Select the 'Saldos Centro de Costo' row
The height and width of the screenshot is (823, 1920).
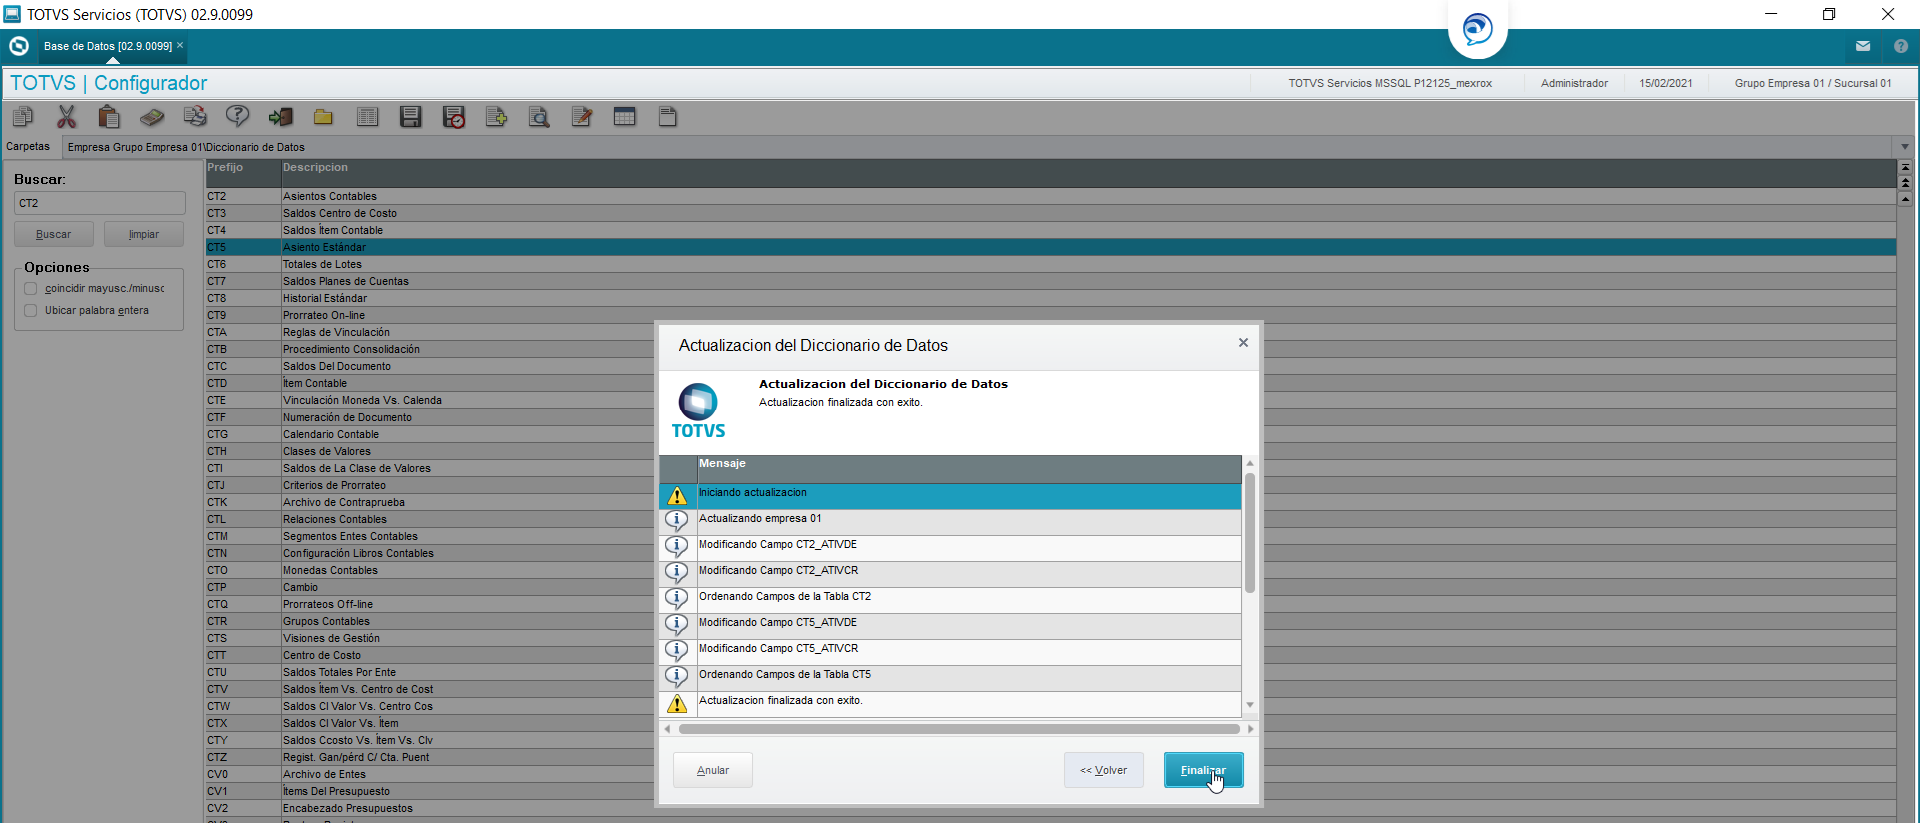[1050, 213]
